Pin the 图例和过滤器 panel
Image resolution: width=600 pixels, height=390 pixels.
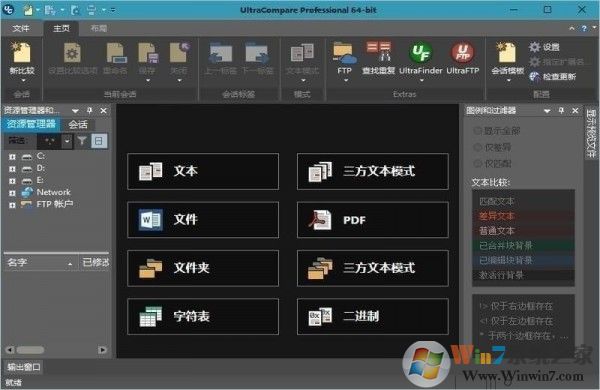pyautogui.click(x=561, y=111)
